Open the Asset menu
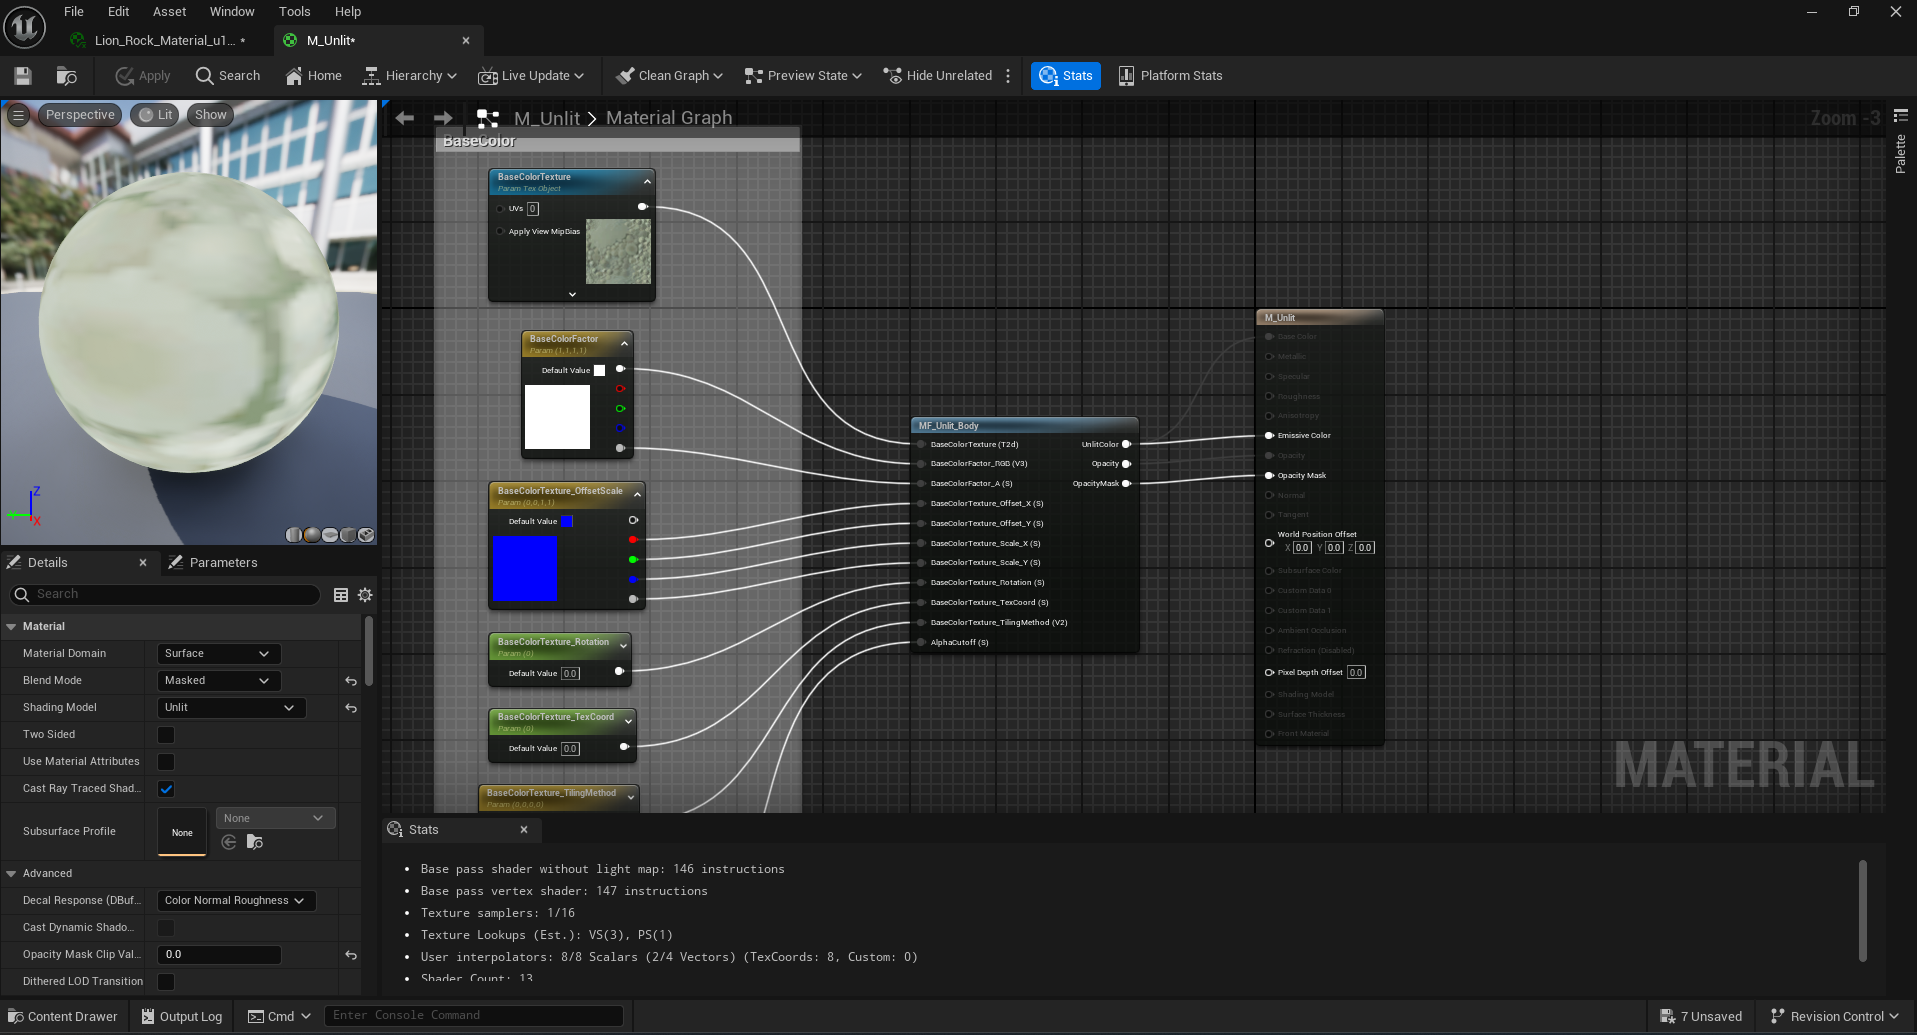 coord(169,12)
